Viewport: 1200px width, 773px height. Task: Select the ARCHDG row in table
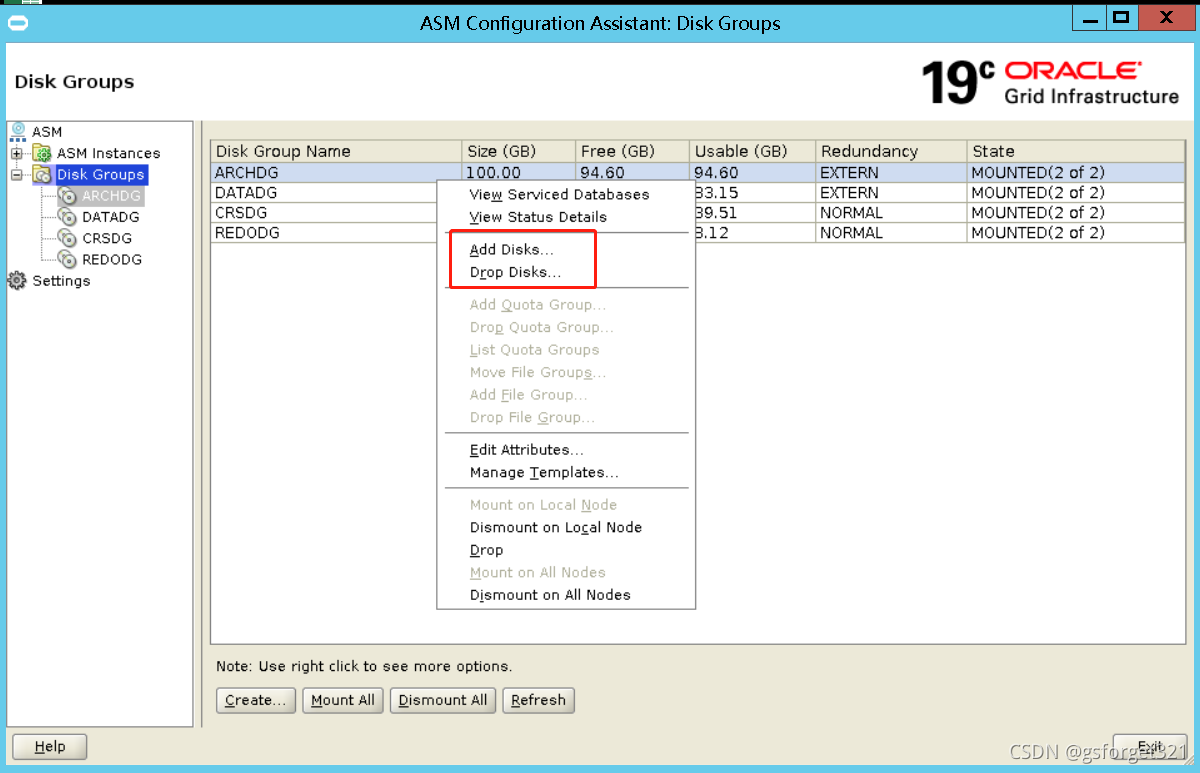tap(696, 172)
